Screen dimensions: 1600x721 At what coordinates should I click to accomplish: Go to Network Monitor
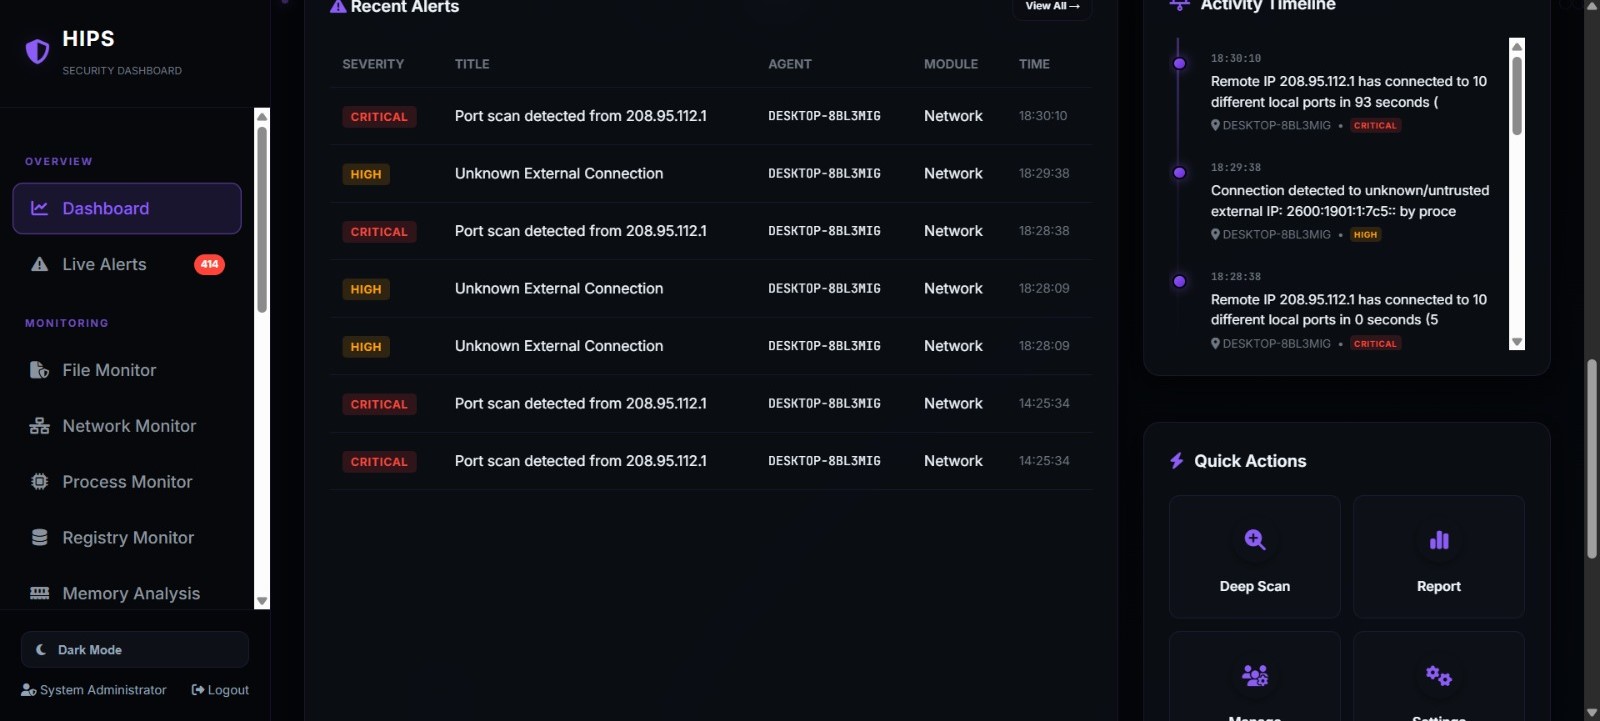(127, 426)
